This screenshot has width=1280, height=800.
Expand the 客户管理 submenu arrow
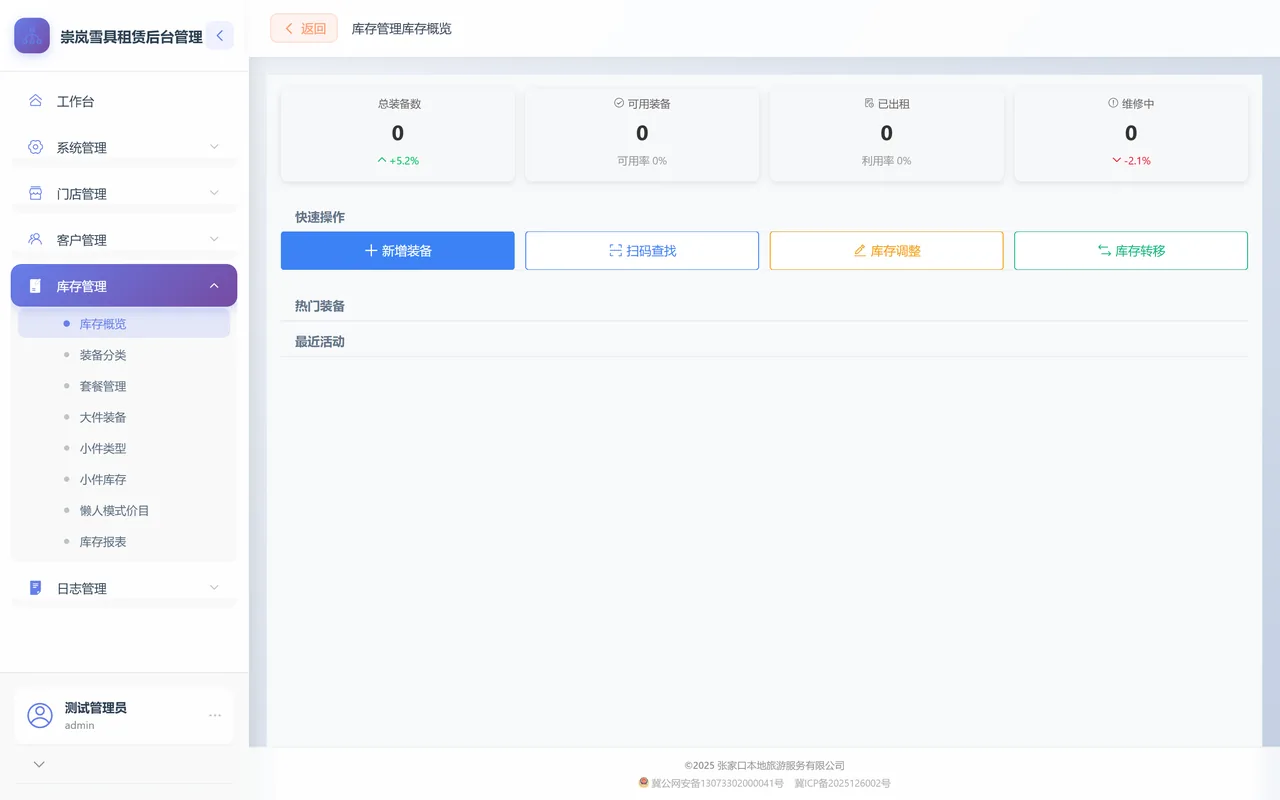click(x=214, y=239)
